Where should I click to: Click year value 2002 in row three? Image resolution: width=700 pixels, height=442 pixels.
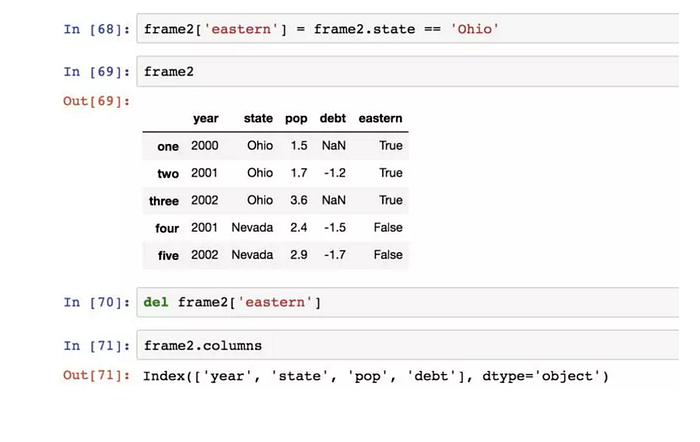[204, 200]
